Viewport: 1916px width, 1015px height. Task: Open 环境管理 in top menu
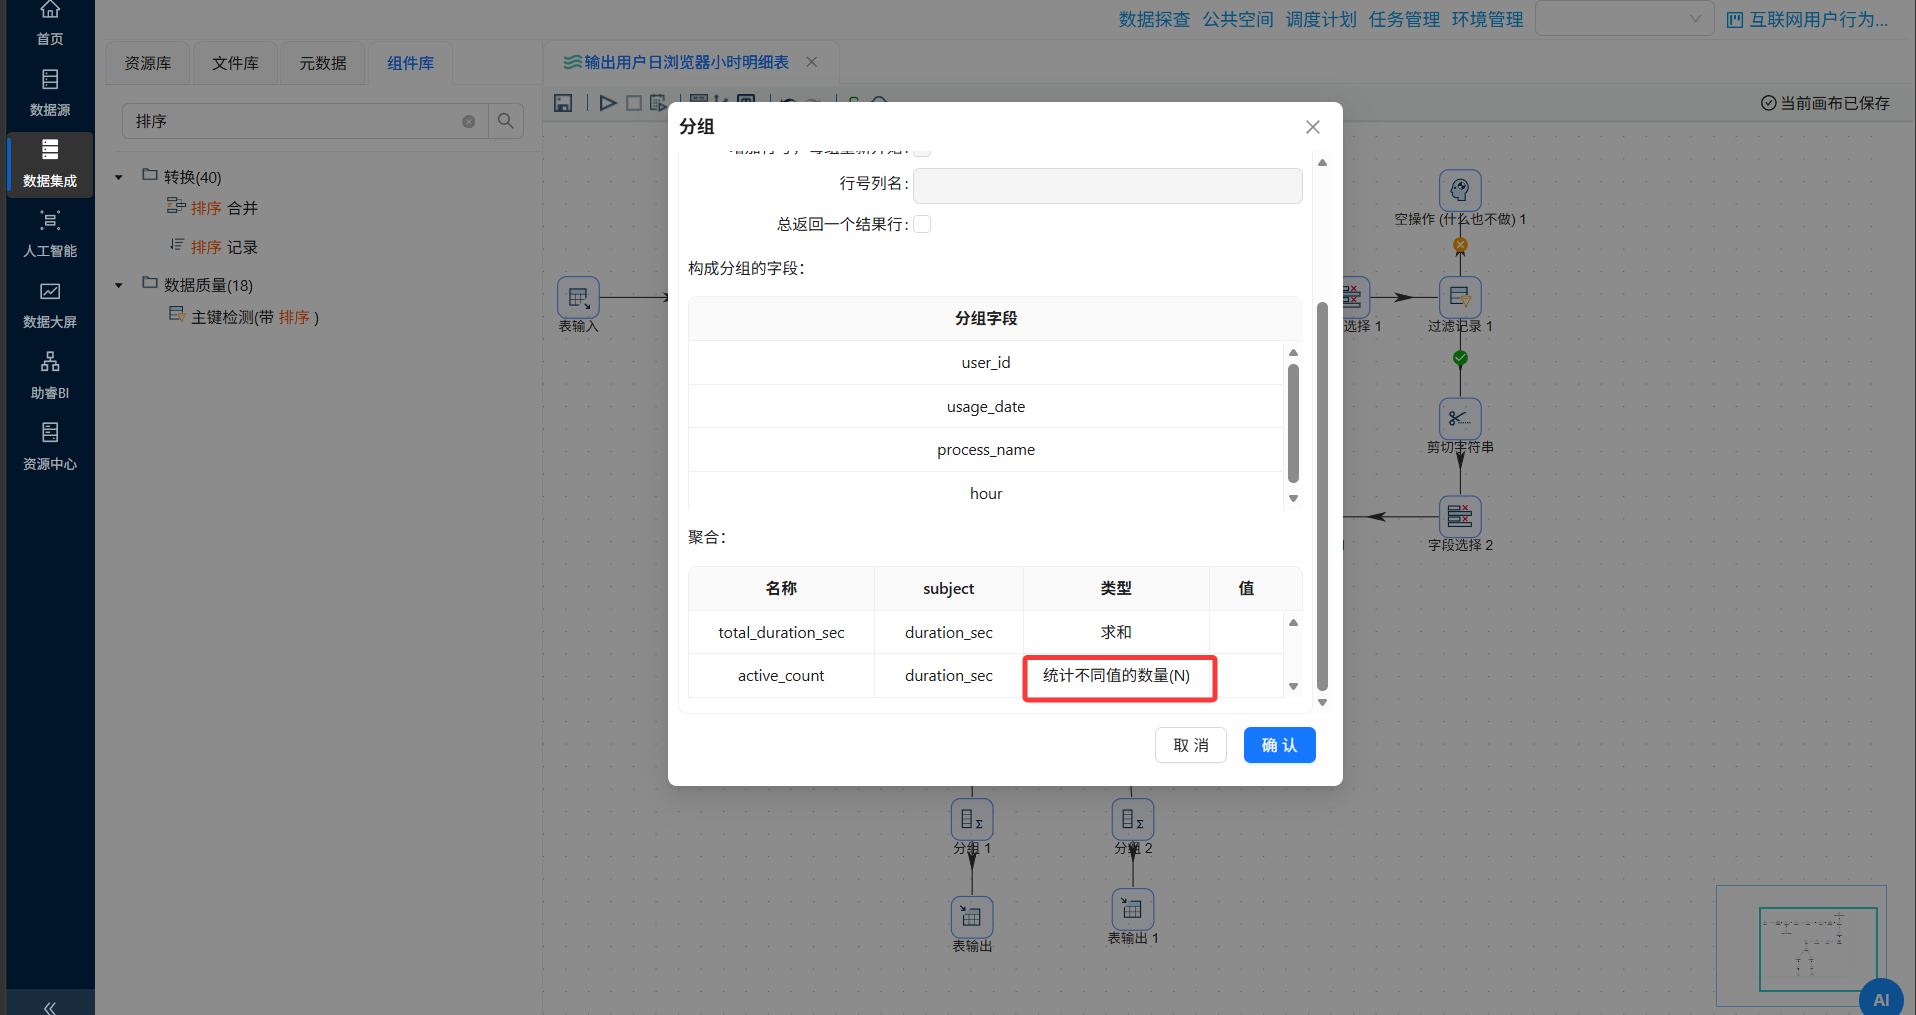click(1487, 19)
